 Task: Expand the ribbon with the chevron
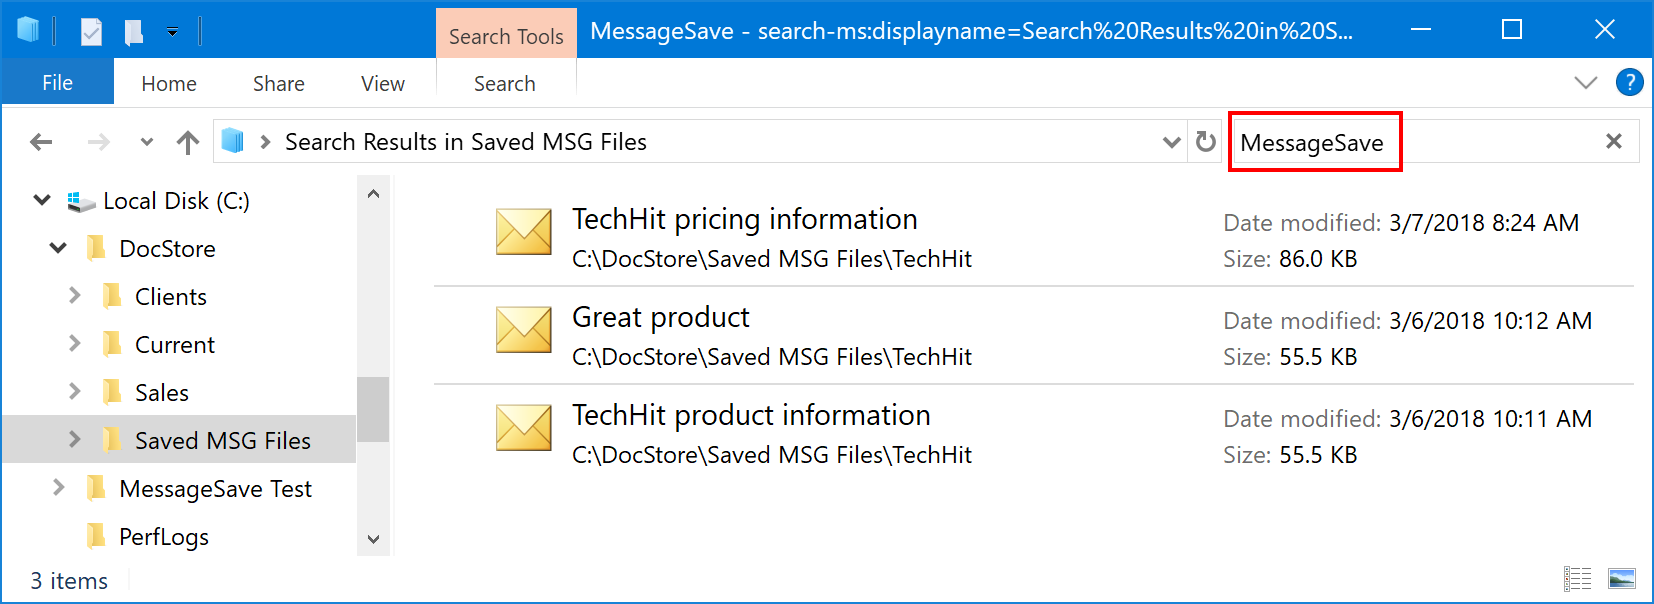1586,82
